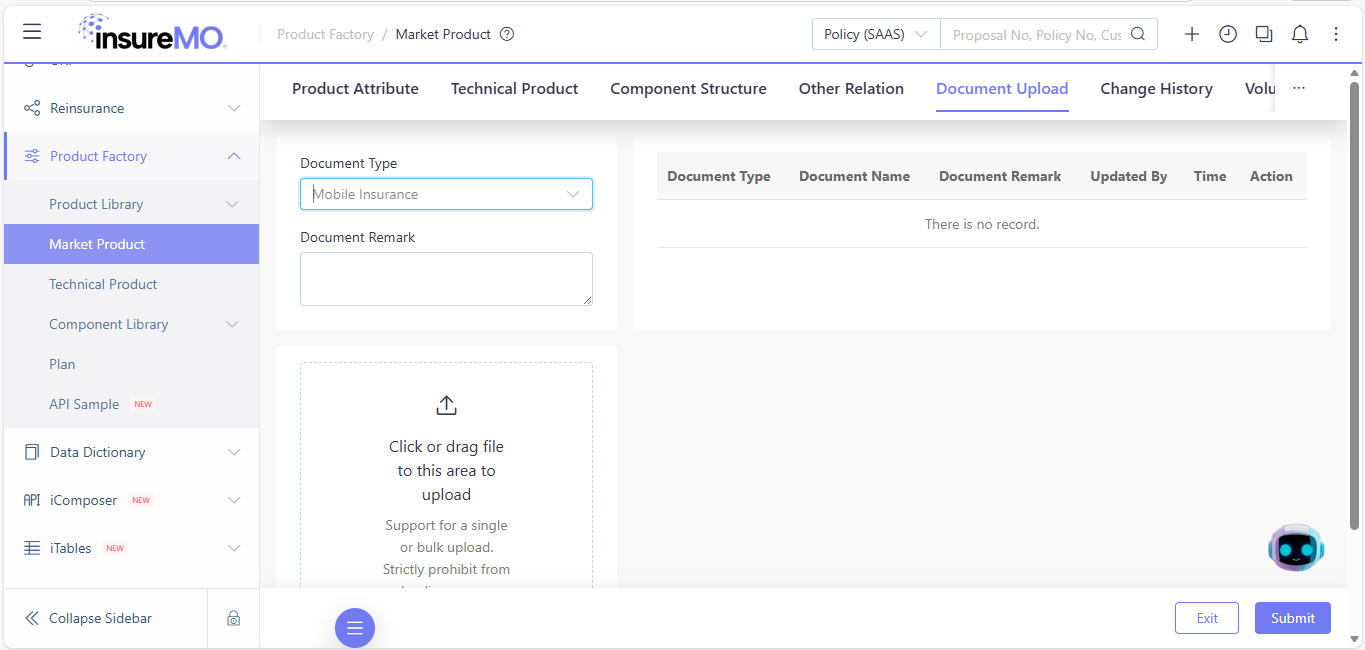The width and height of the screenshot is (1365, 650).
Task: Select the Document Upload tab
Action: [x=1002, y=88]
